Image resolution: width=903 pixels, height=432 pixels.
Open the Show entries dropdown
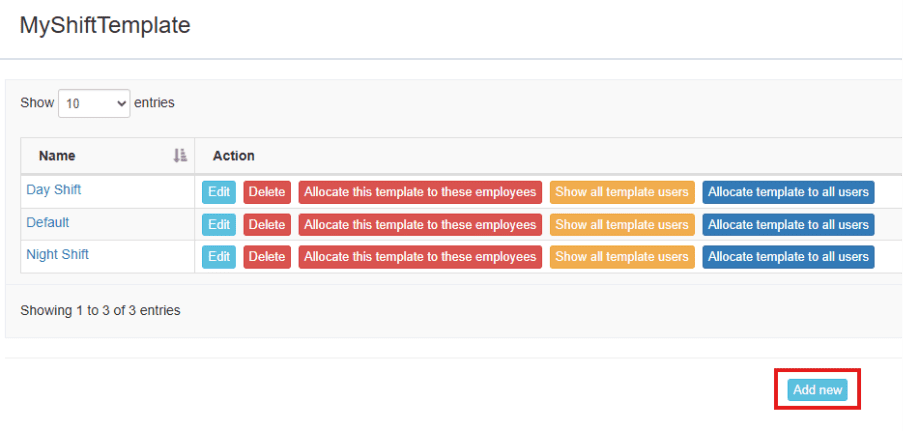click(x=94, y=103)
